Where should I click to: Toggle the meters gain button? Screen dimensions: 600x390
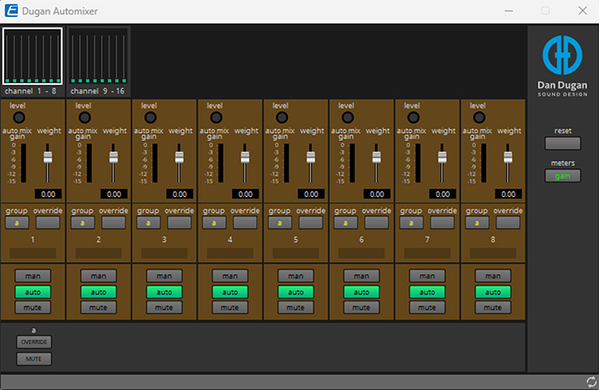tap(562, 176)
